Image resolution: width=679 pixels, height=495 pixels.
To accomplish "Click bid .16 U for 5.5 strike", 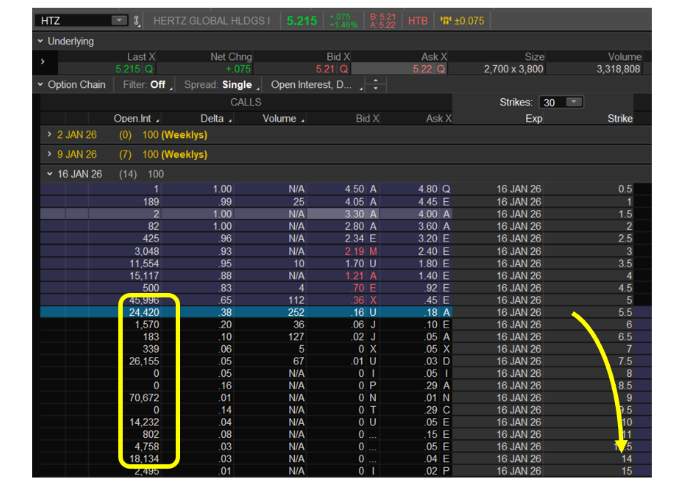I will [364, 312].
